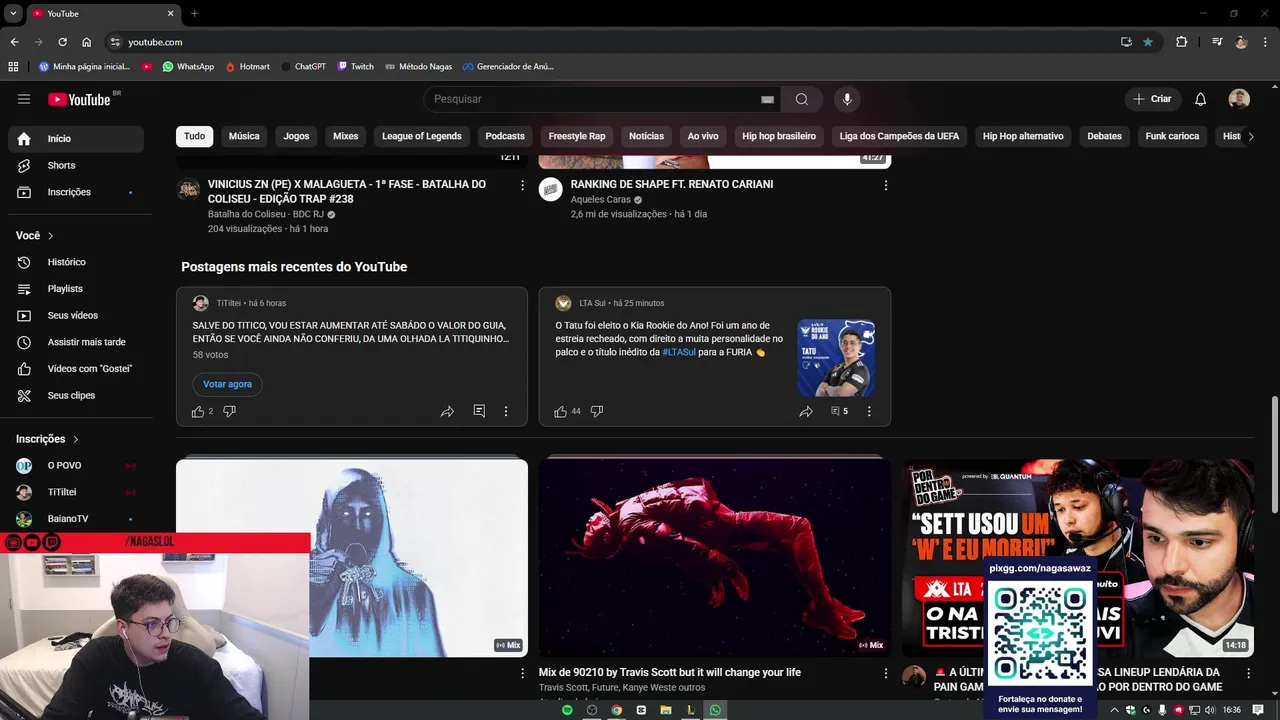Start voice search with the microphone
Image resolution: width=1280 pixels, height=720 pixels.
click(847, 99)
